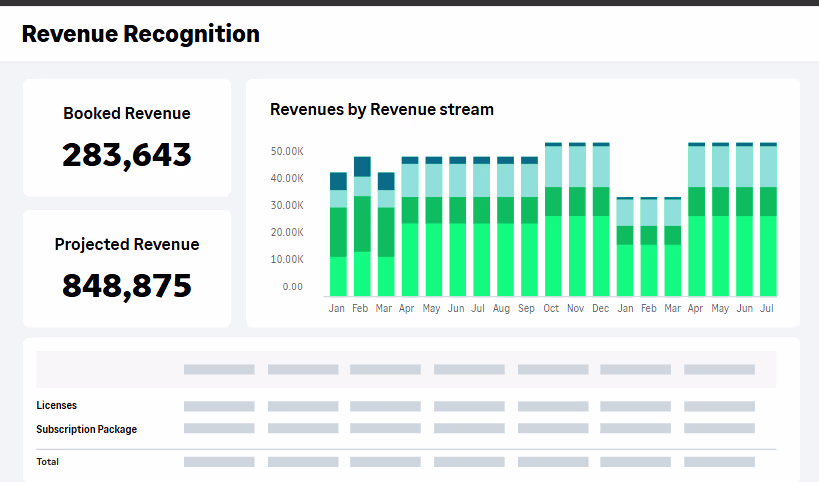Screen dimensions: 819x482
Task: Click the Booked Revenue value 283,643
Action: pos(127,155)
